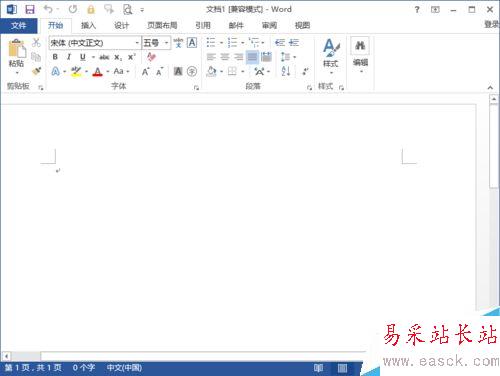Collapse the ribbon with arrow
The width and height of the screenshot is (500, 376).
coord(490,88)
